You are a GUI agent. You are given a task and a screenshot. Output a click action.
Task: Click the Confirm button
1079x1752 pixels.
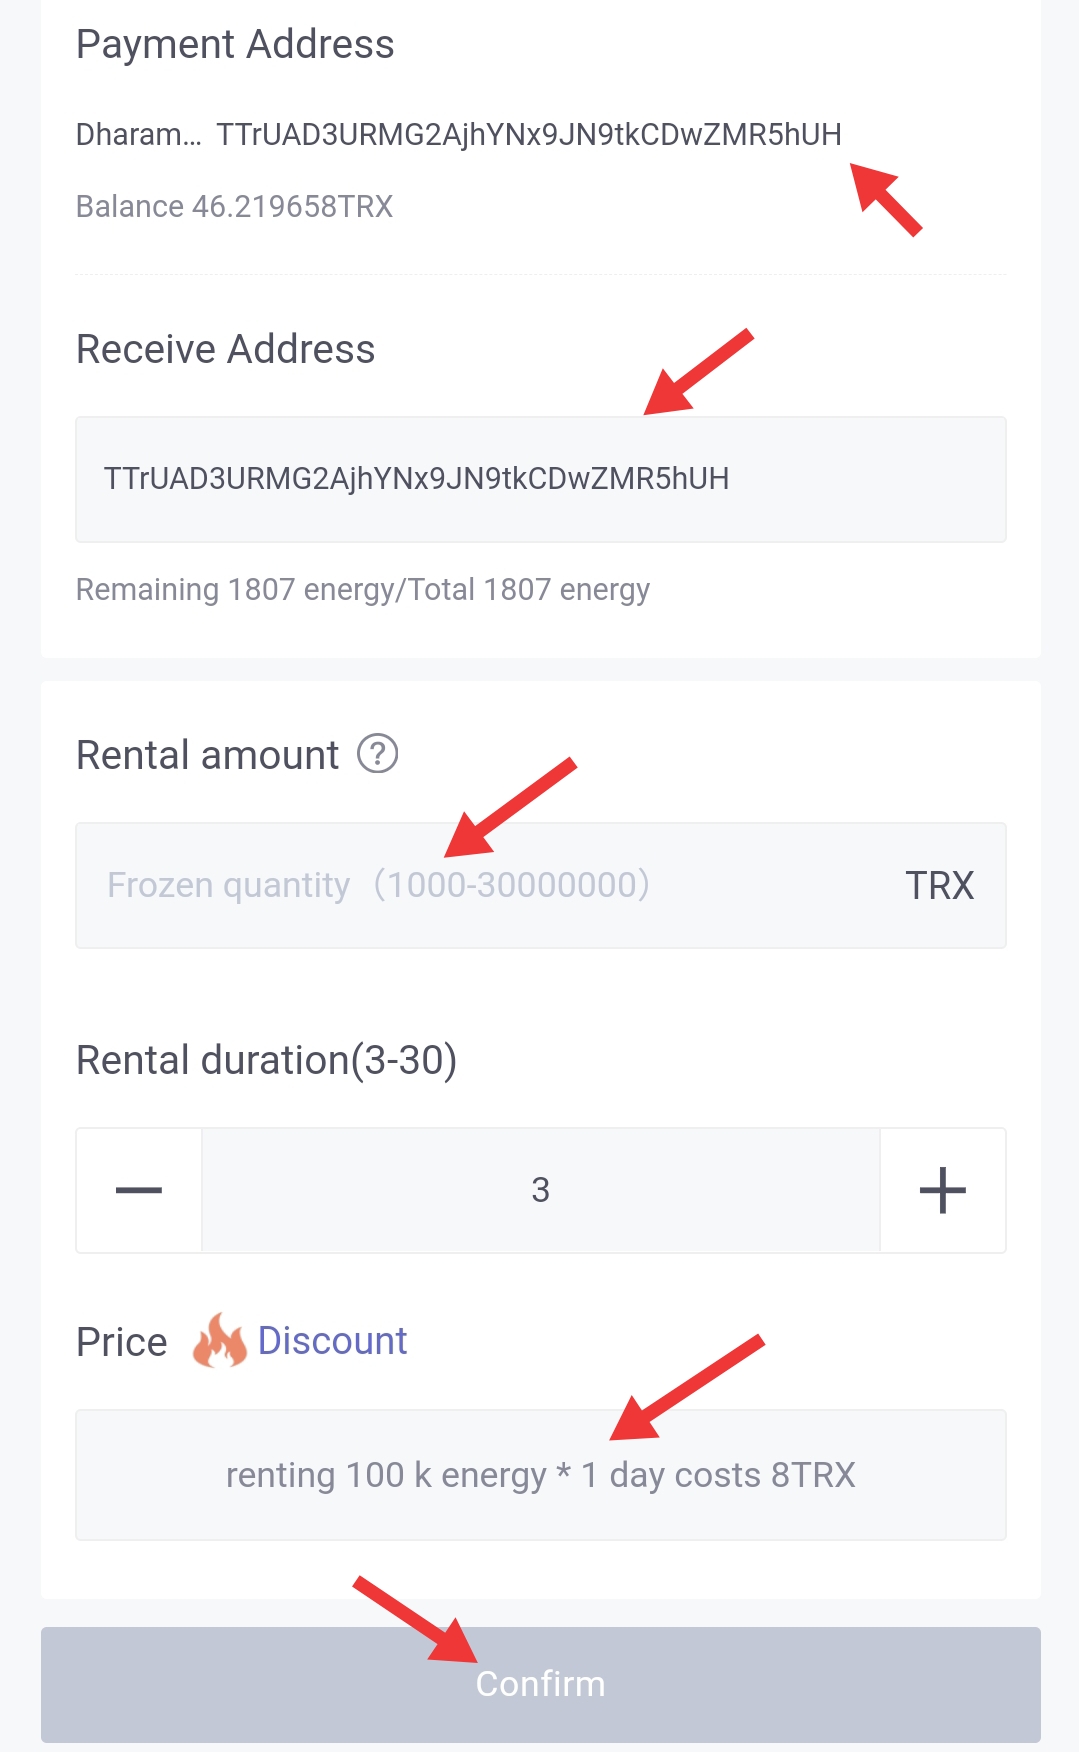[x=540, y=1684]
